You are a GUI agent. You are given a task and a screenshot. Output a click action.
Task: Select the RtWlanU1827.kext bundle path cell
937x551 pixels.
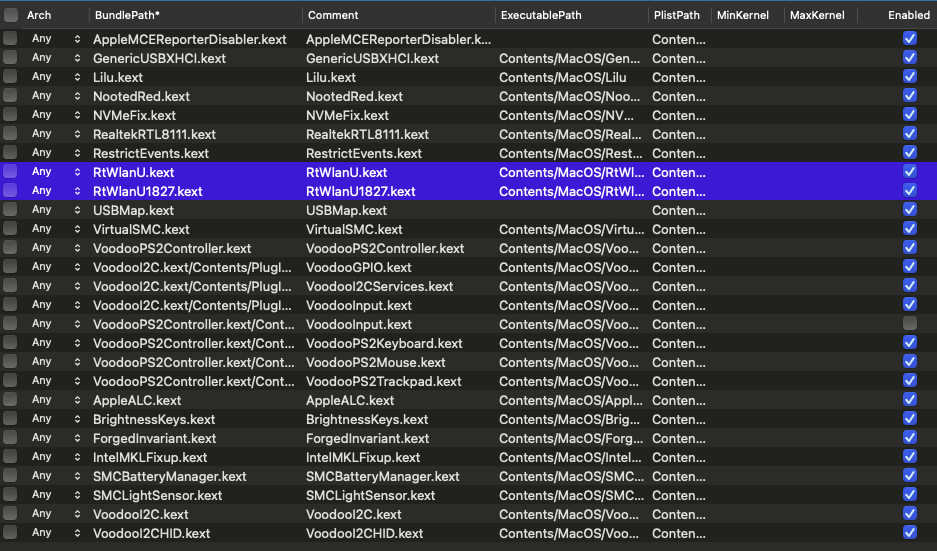click(148, 191)
